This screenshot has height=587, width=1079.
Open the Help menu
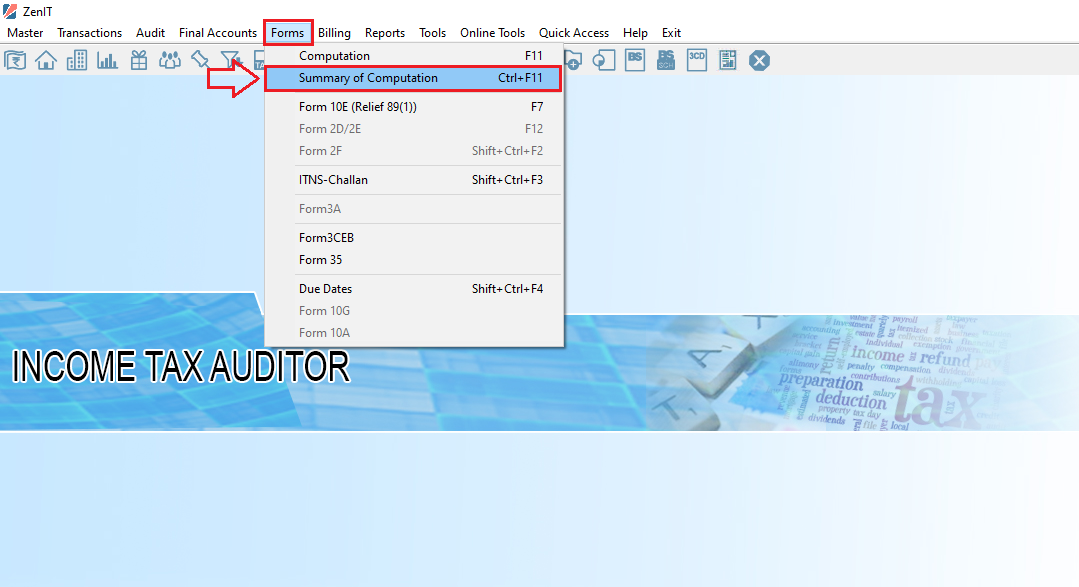(635, 32)
